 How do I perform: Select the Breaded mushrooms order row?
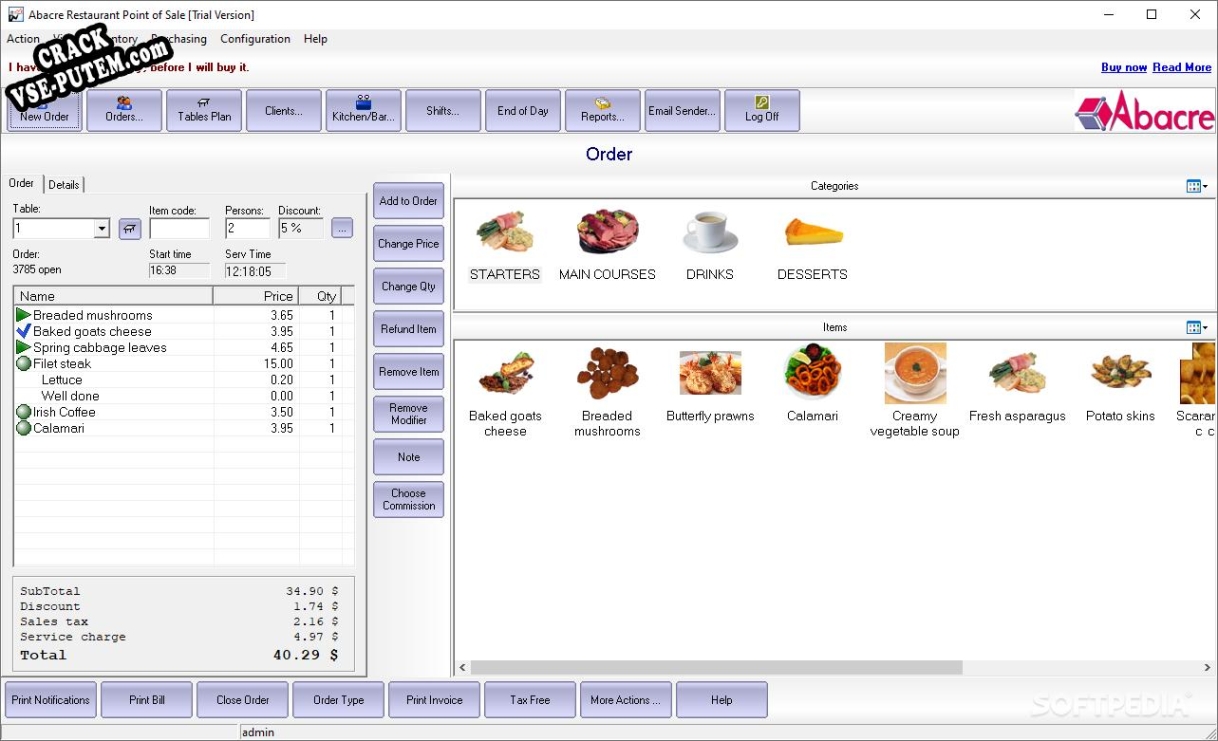click(x=184, y=315)
